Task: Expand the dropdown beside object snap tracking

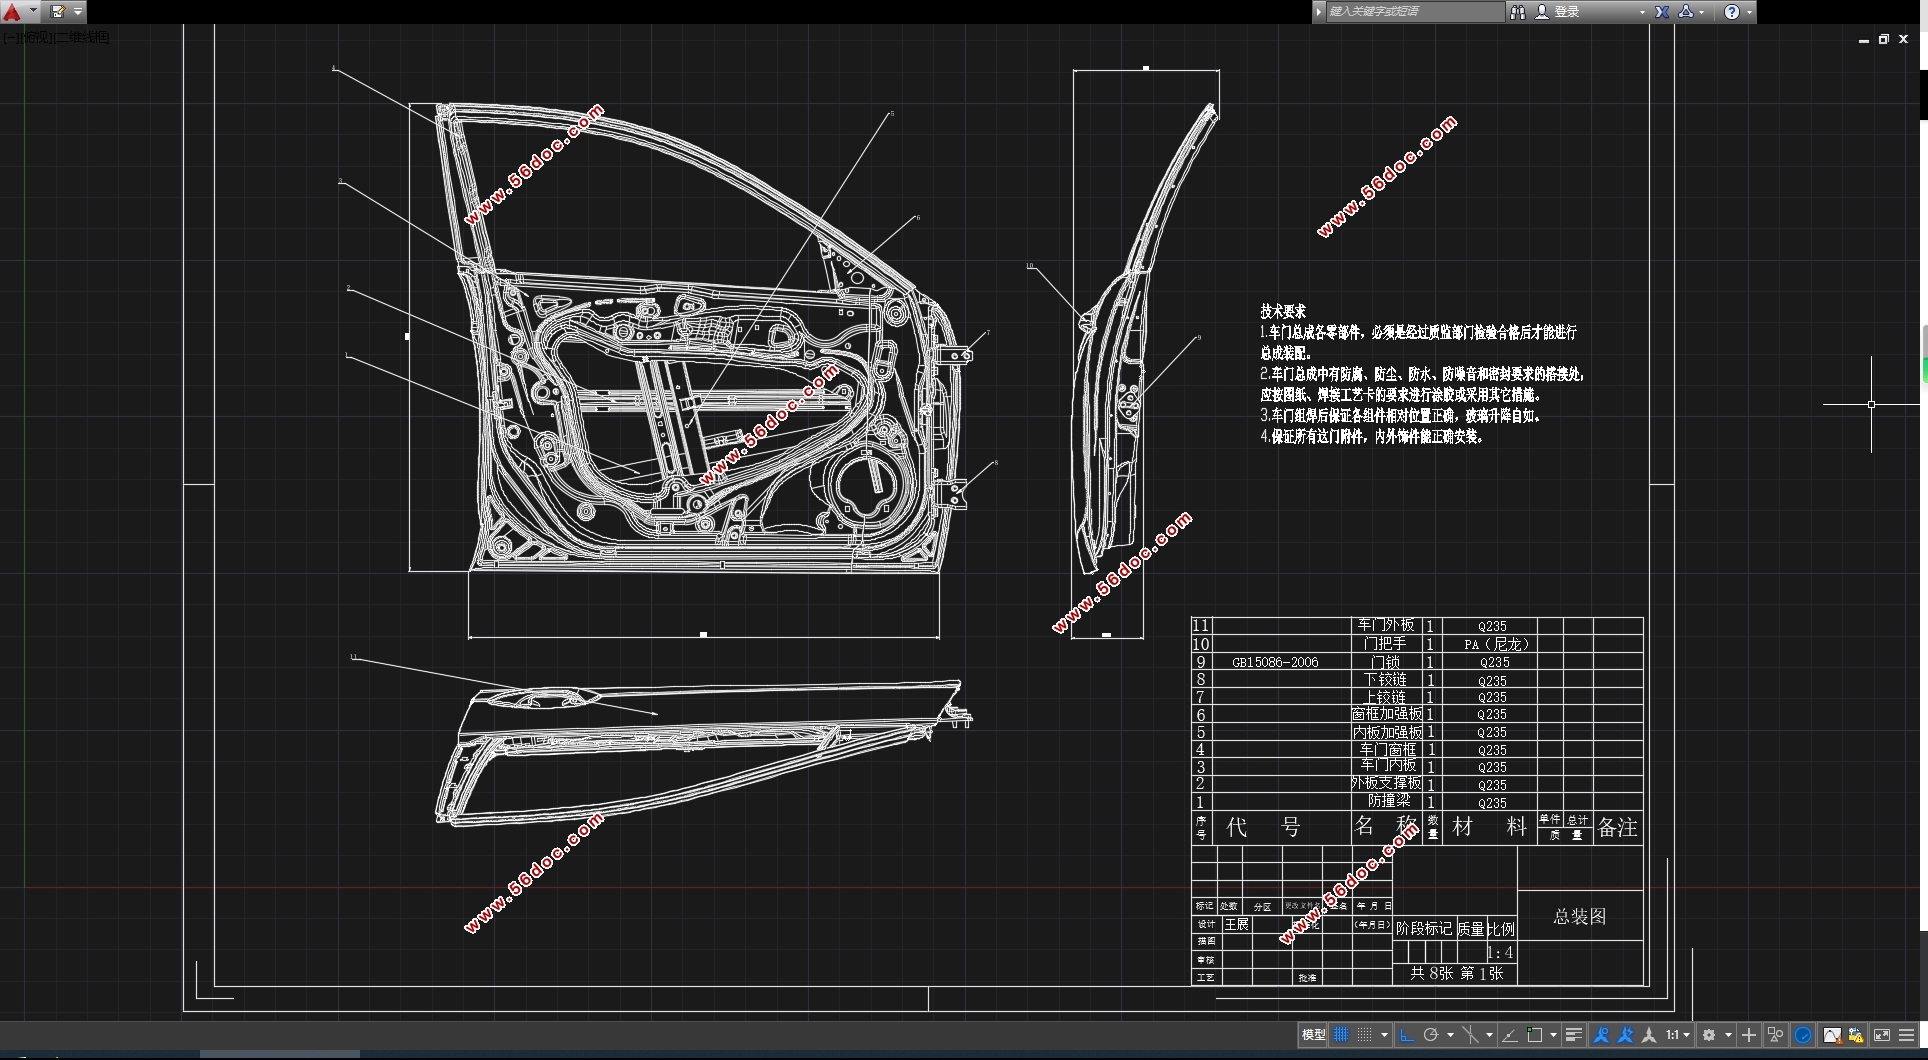Action: point(1489,1035)
